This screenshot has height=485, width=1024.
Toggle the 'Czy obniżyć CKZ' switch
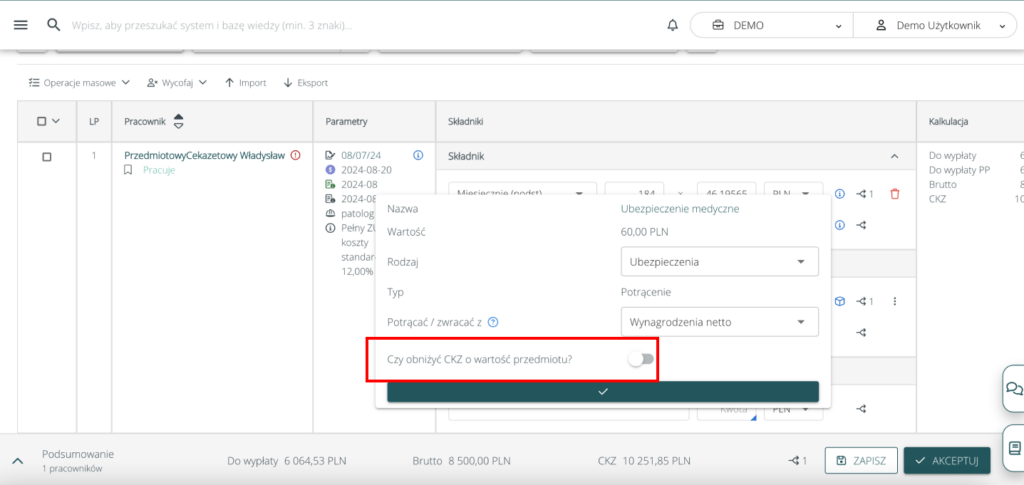(640, 359)
